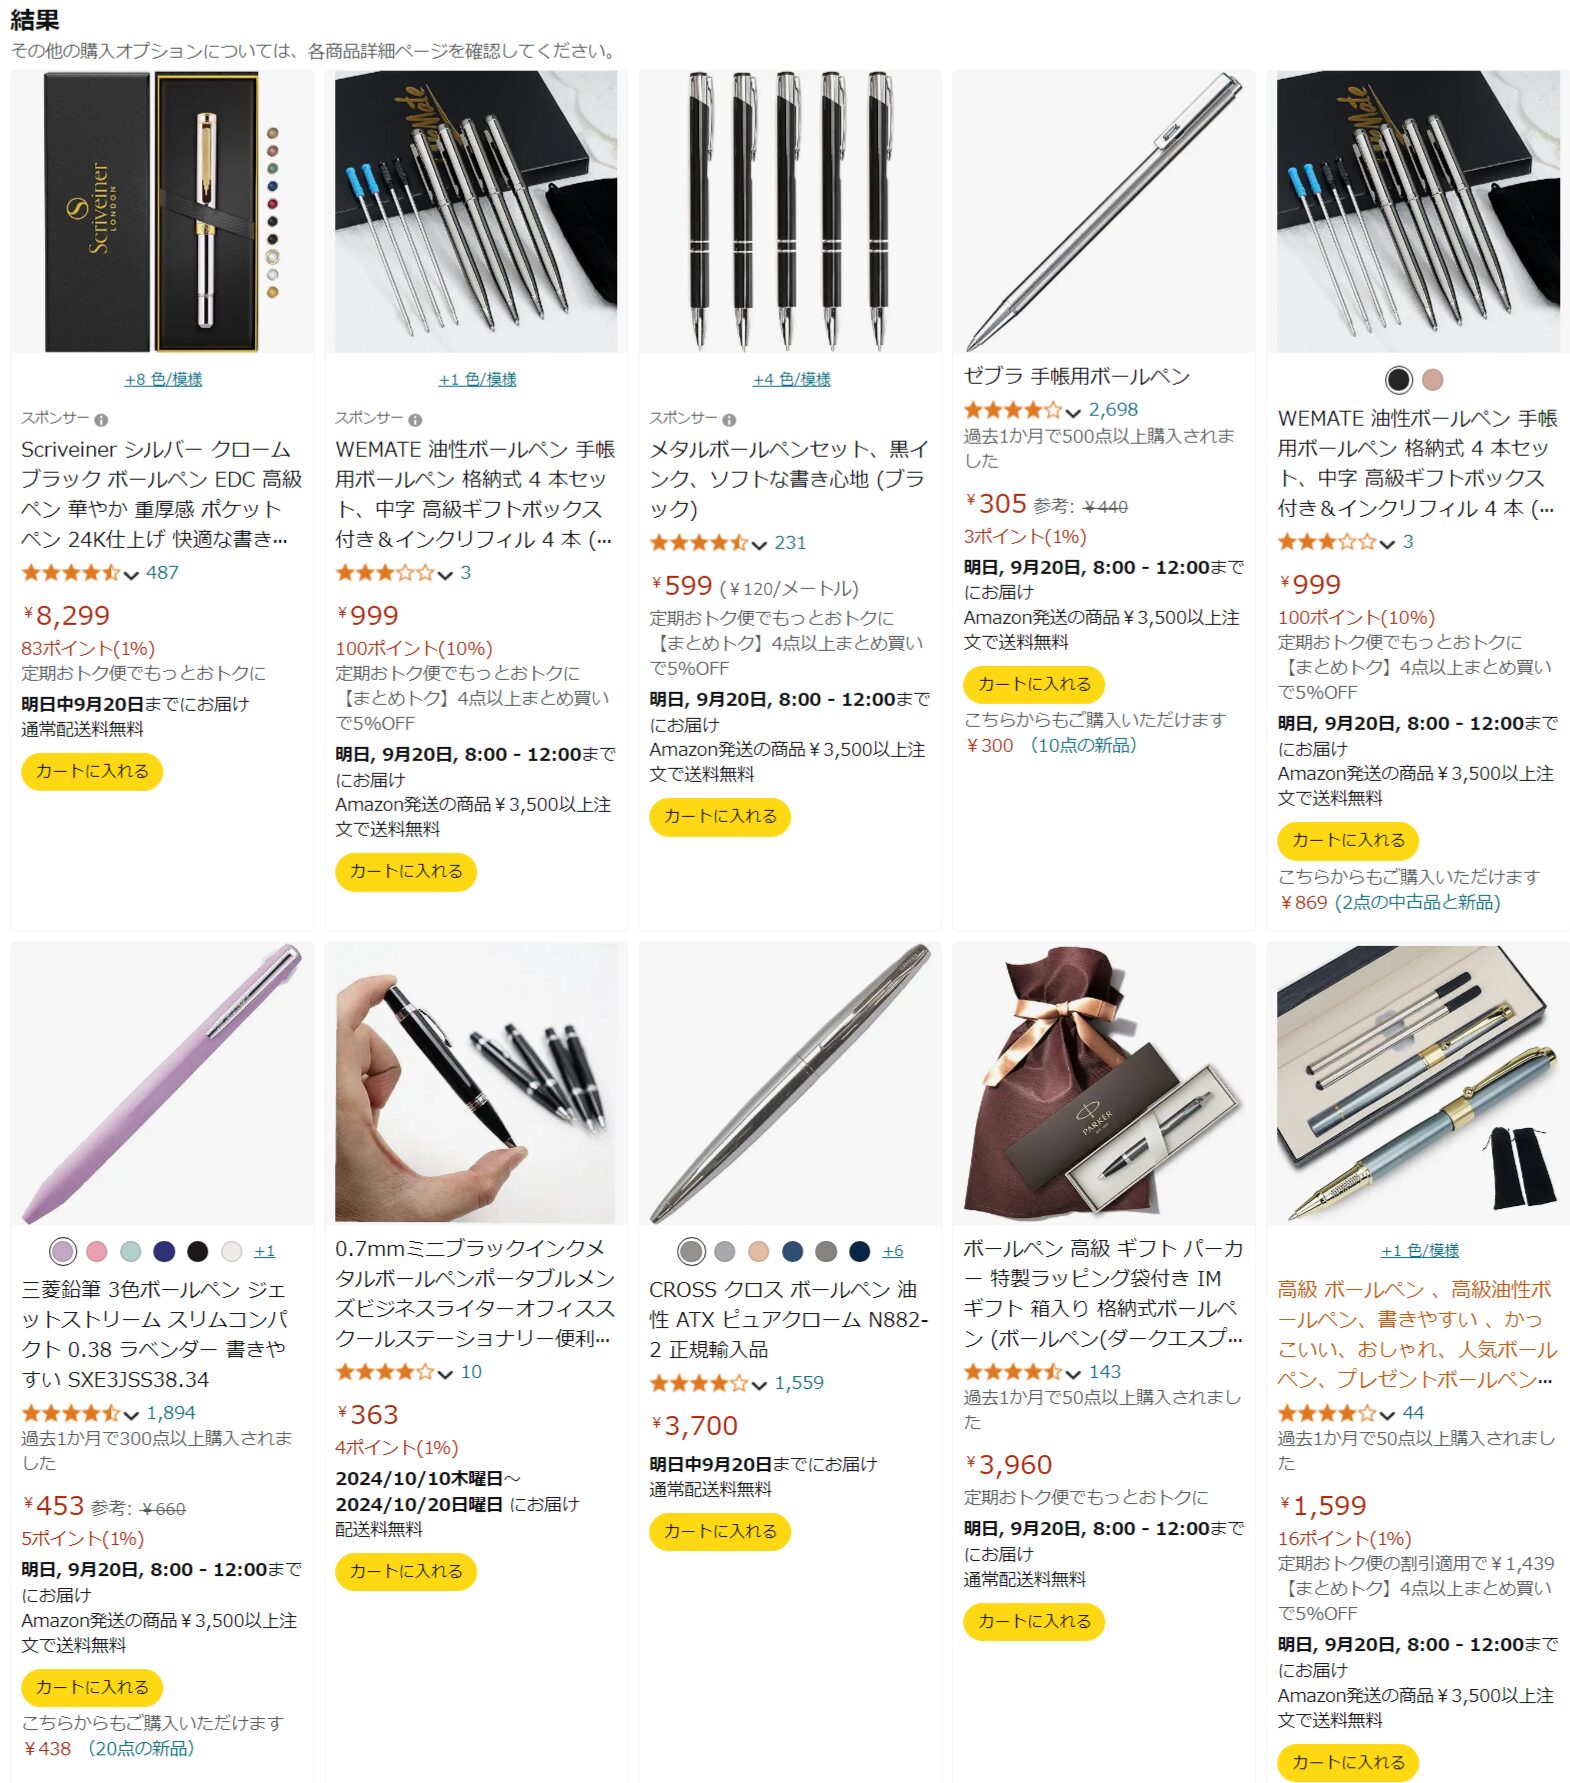Open +8 色/模様 link under Scriveiner
Viewport: 1570px width, 1783px height.
coord(163,380)
